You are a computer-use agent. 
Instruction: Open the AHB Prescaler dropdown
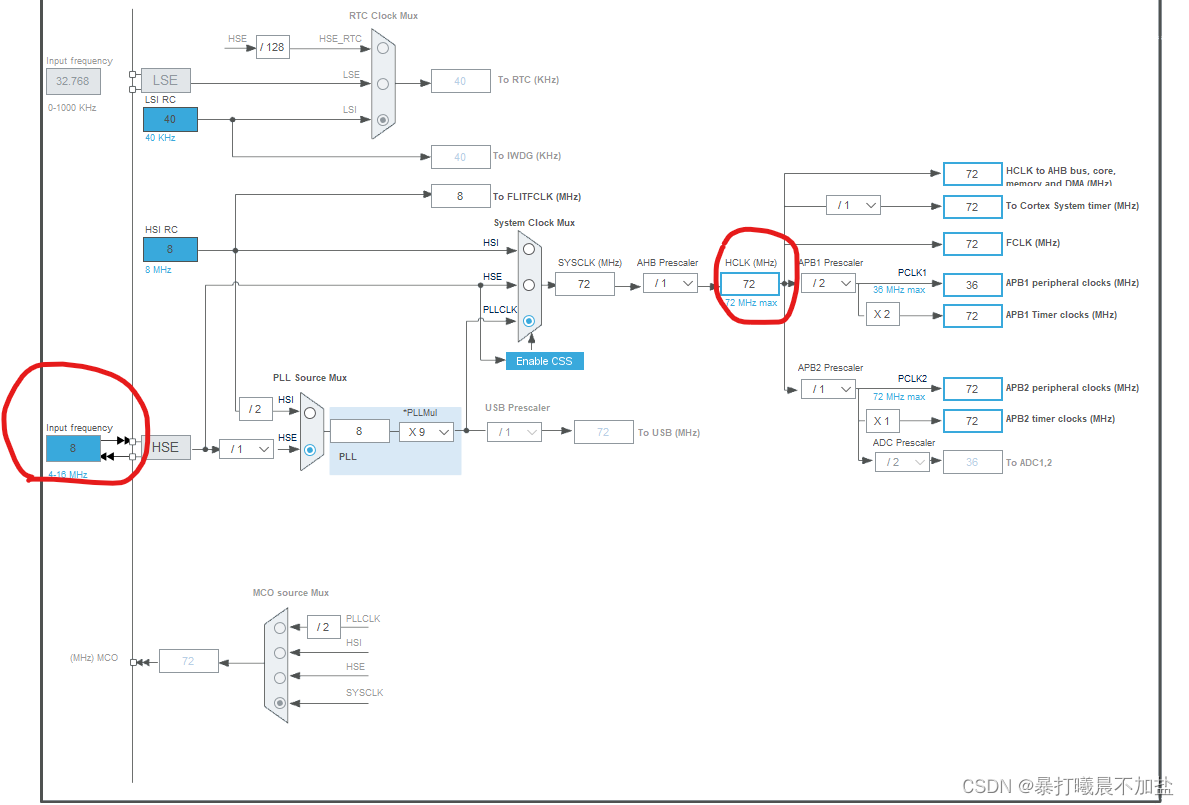[670, 283]
